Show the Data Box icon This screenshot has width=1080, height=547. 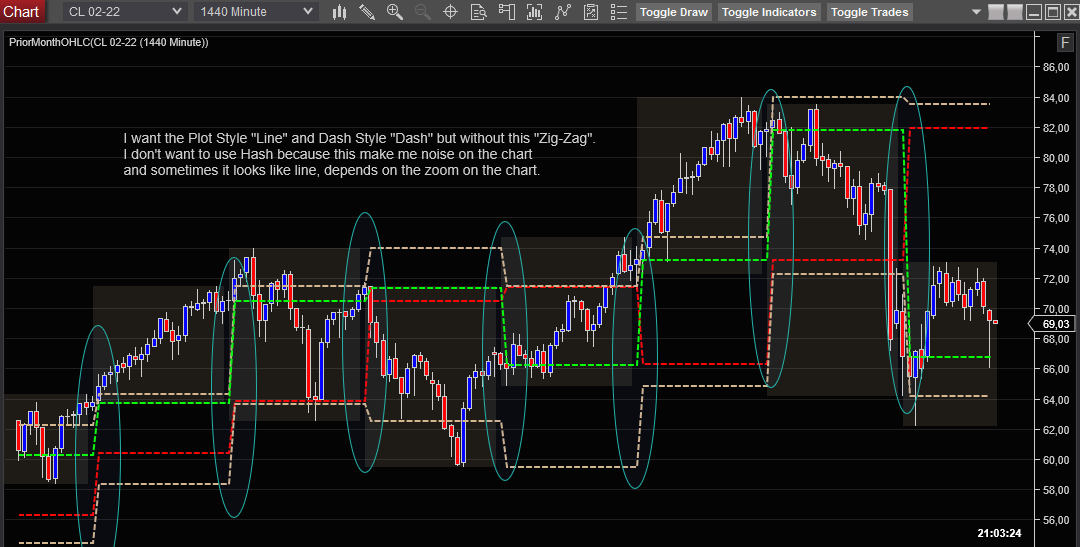point(479,12)
